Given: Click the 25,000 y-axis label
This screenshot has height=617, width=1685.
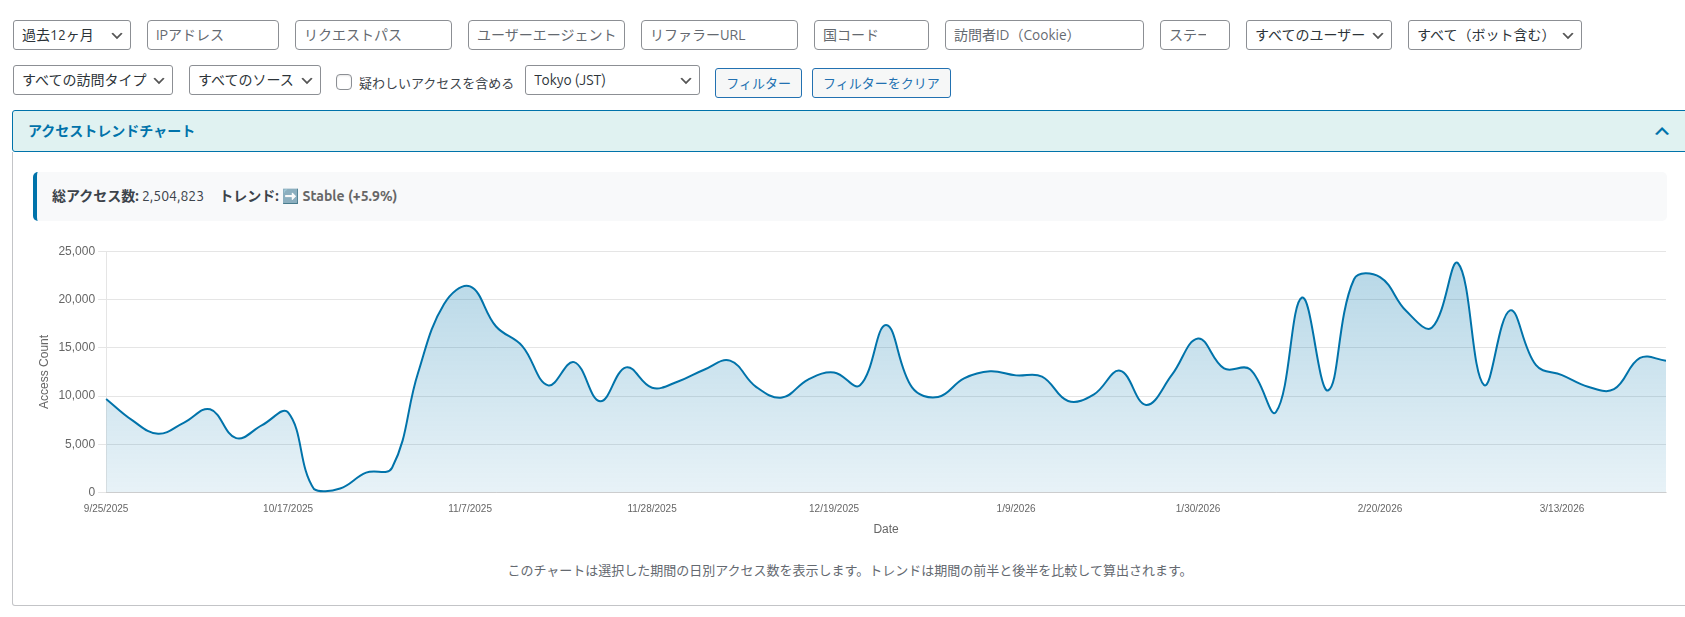Looking at the screenshot, I should 77,251.
